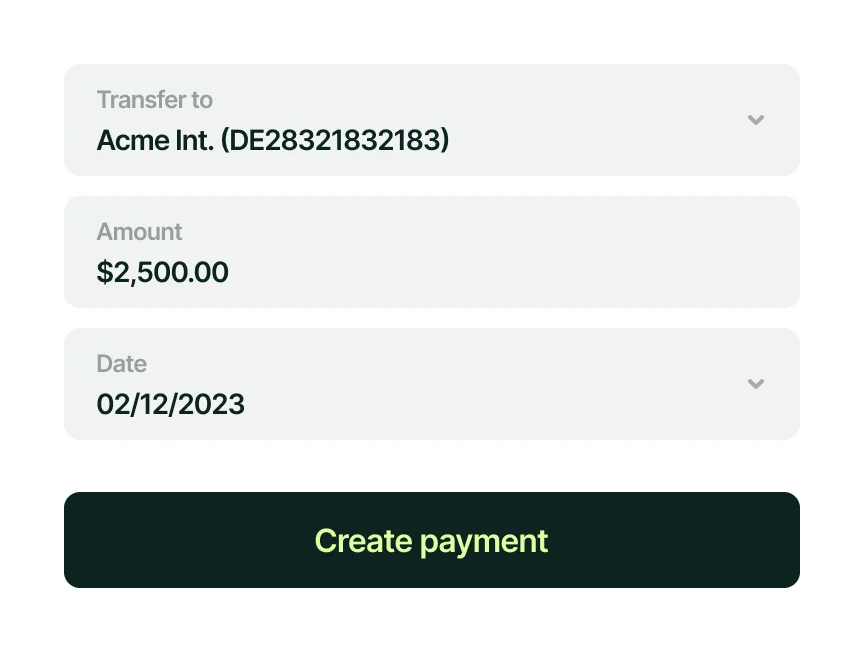864x652 pixels.
Task: Click the Transfer to field label
Action: pyautogui.click(x=154, y=100)
